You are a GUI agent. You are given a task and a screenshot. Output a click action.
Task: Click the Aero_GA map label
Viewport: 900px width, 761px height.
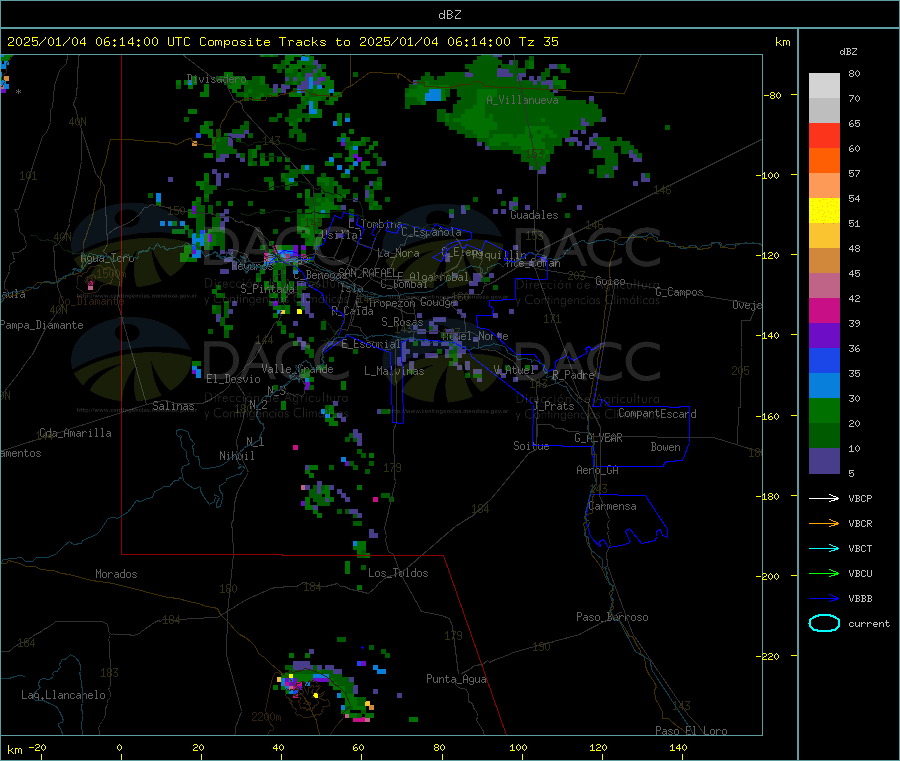[597, 471]
